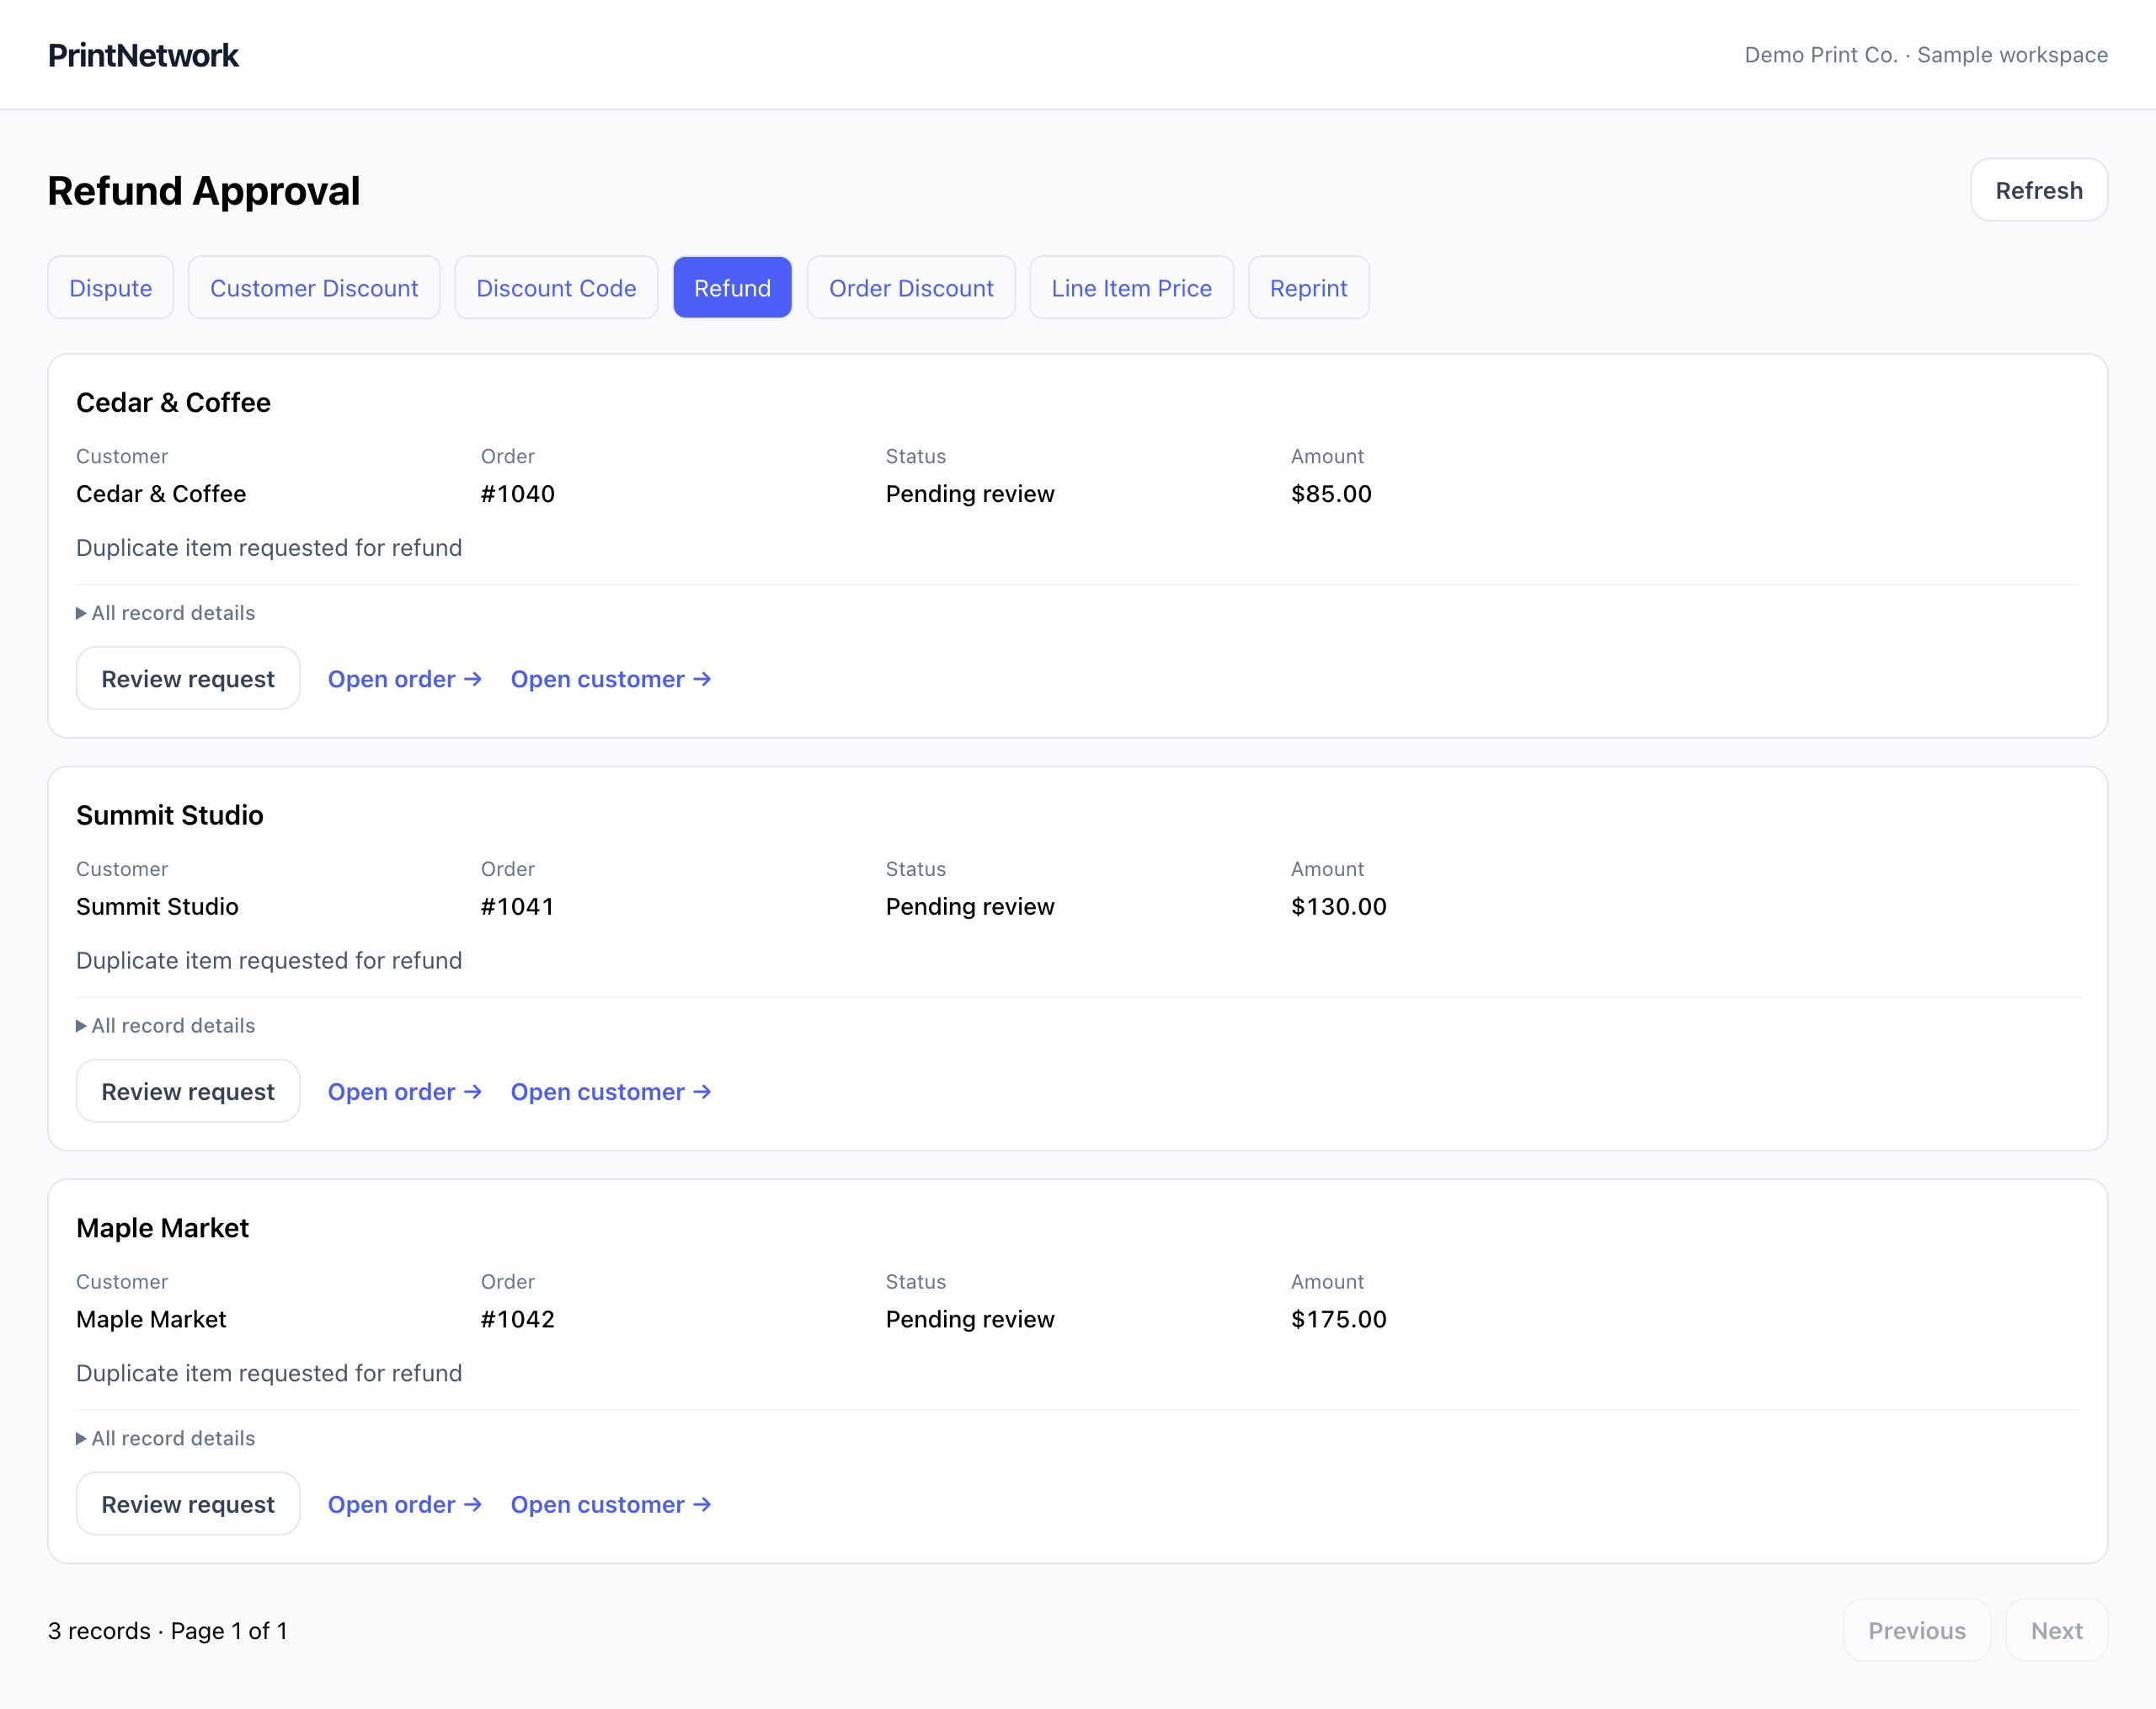Go to Order Discount tab

[911, 288]
